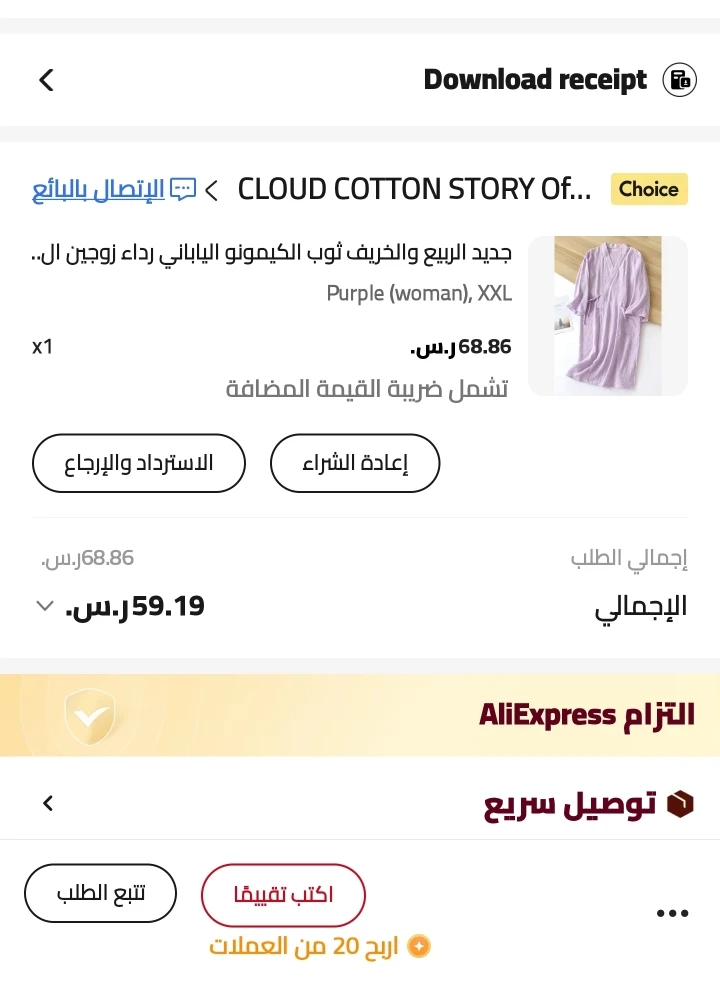The image size is (720, 989).
Task: Expand the توصيل سريع delivery section
Action: click(48, 803)
